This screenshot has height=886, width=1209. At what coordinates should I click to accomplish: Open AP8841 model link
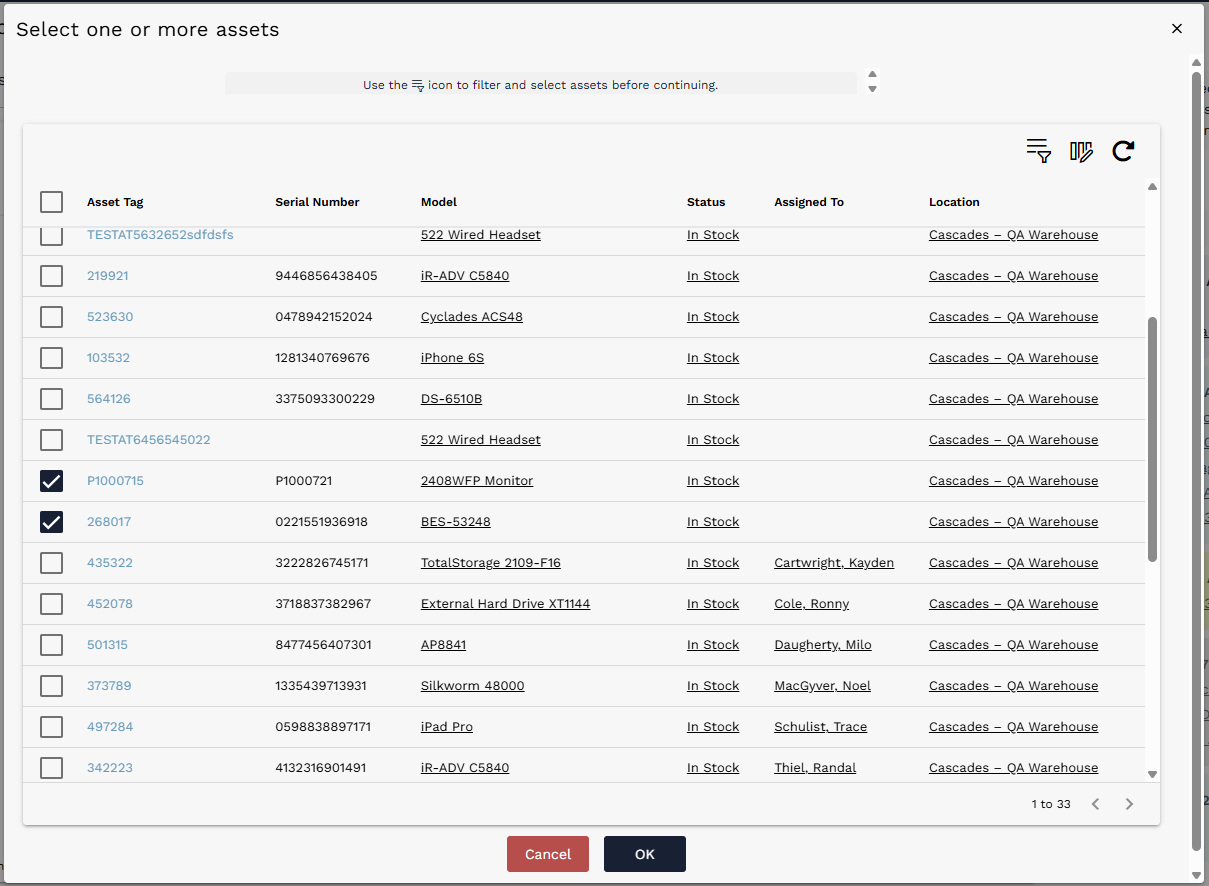point(443,645)
